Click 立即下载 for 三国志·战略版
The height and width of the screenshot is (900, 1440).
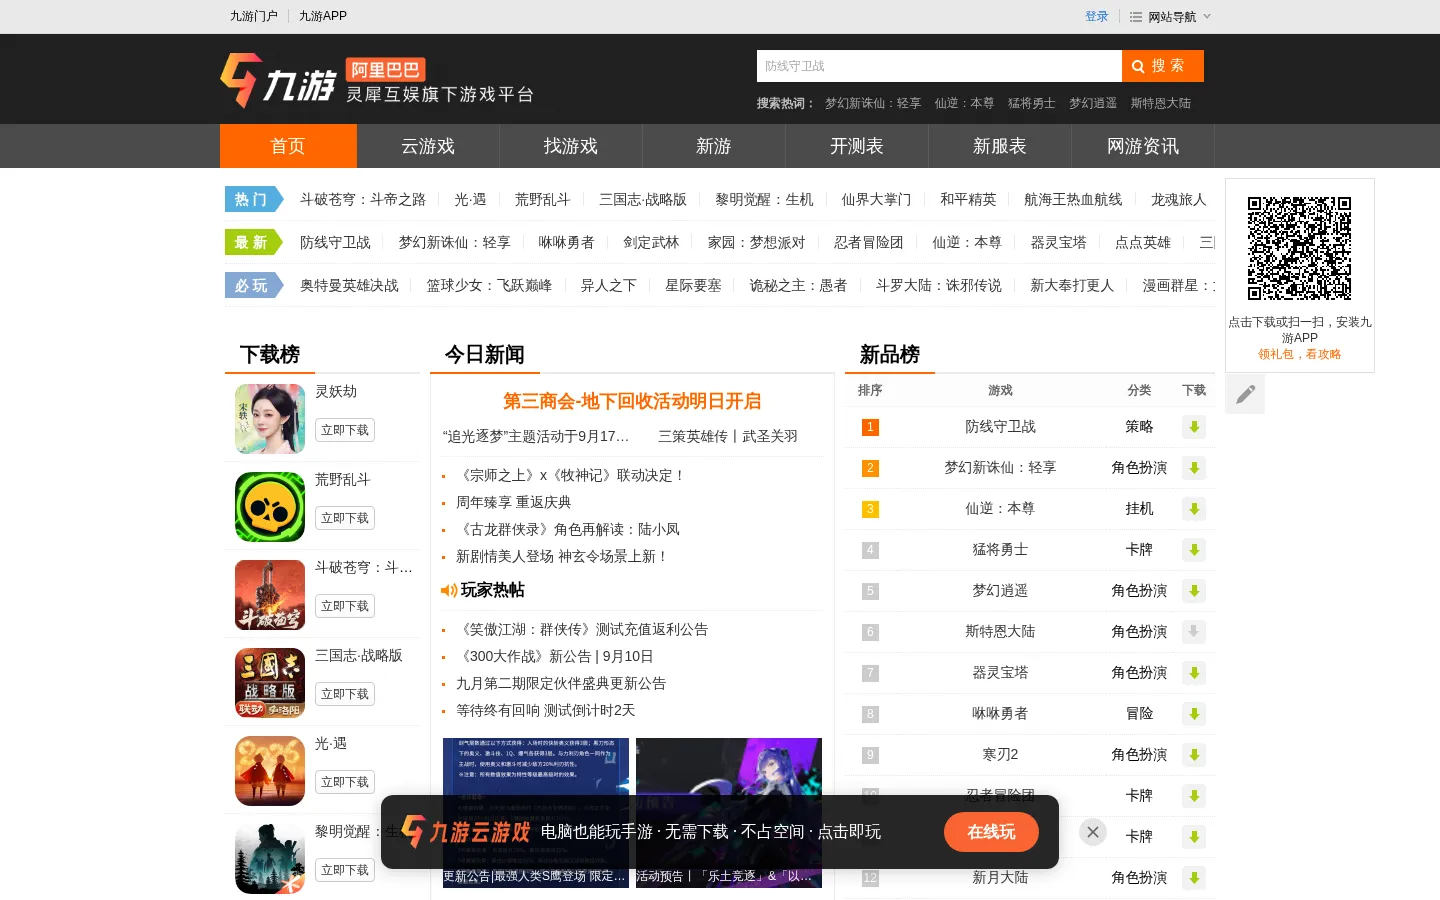345,694
